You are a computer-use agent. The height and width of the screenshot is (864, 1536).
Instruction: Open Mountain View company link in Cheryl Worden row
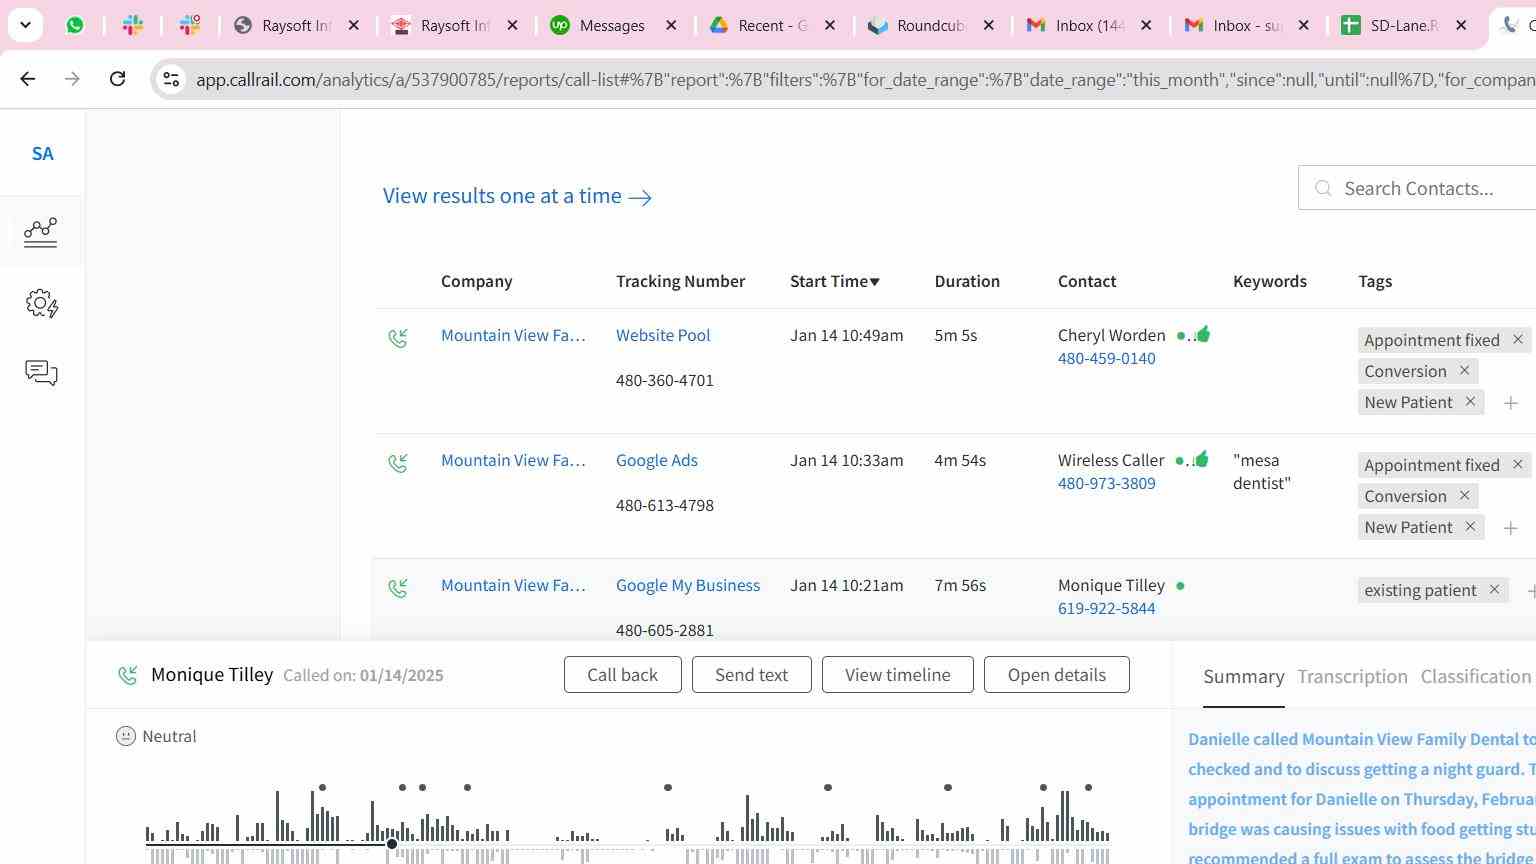(x=513, y=335)
